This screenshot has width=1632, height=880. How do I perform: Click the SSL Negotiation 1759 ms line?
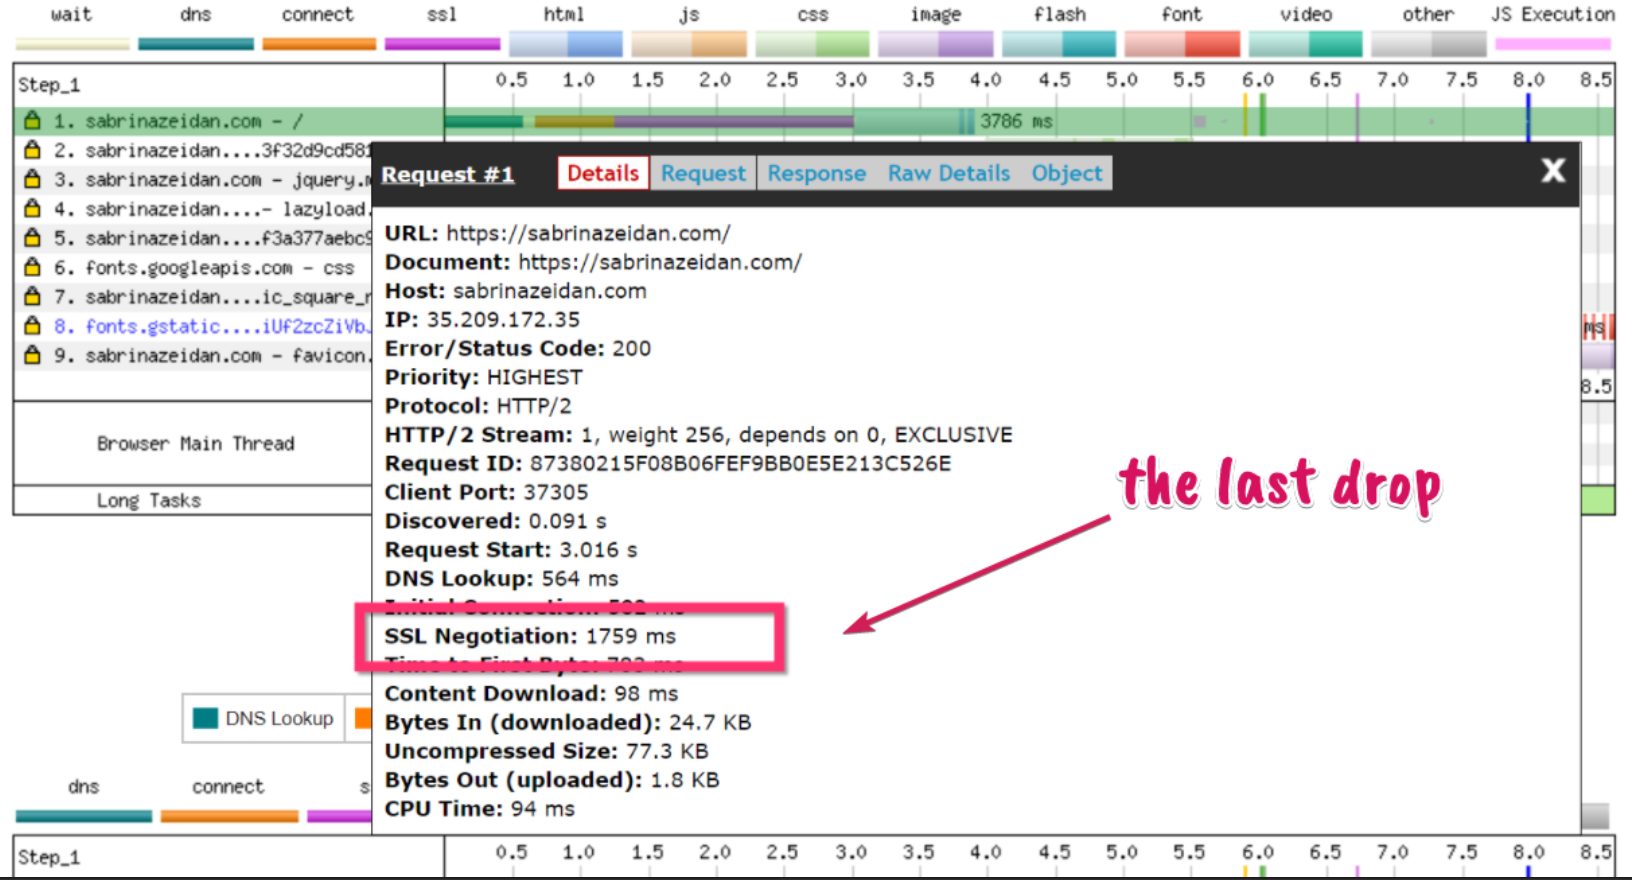pos(530,636)
